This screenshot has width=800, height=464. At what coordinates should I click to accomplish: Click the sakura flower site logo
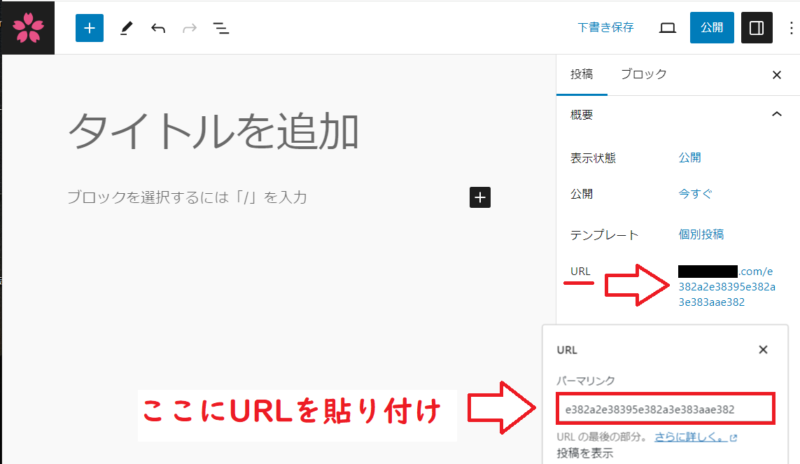[x=28, y=28]
